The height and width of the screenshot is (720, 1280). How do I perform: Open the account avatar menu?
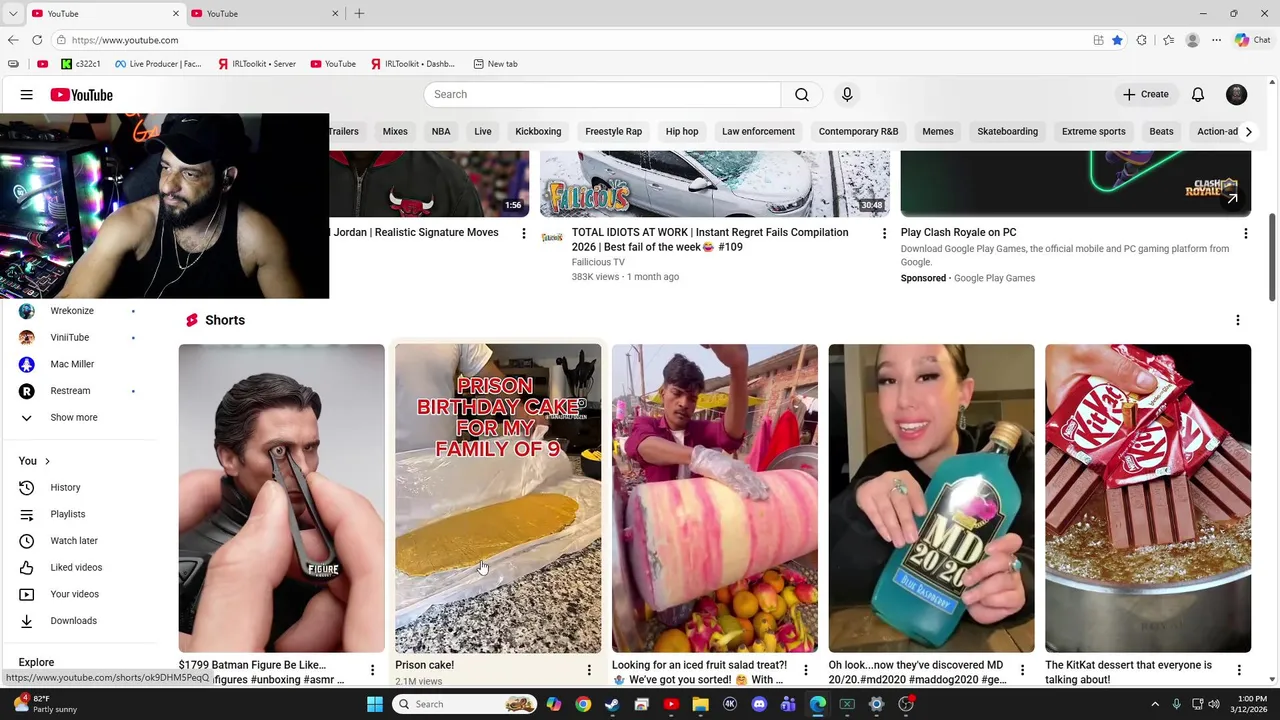pyautogui.click(x=1237, y=94)
